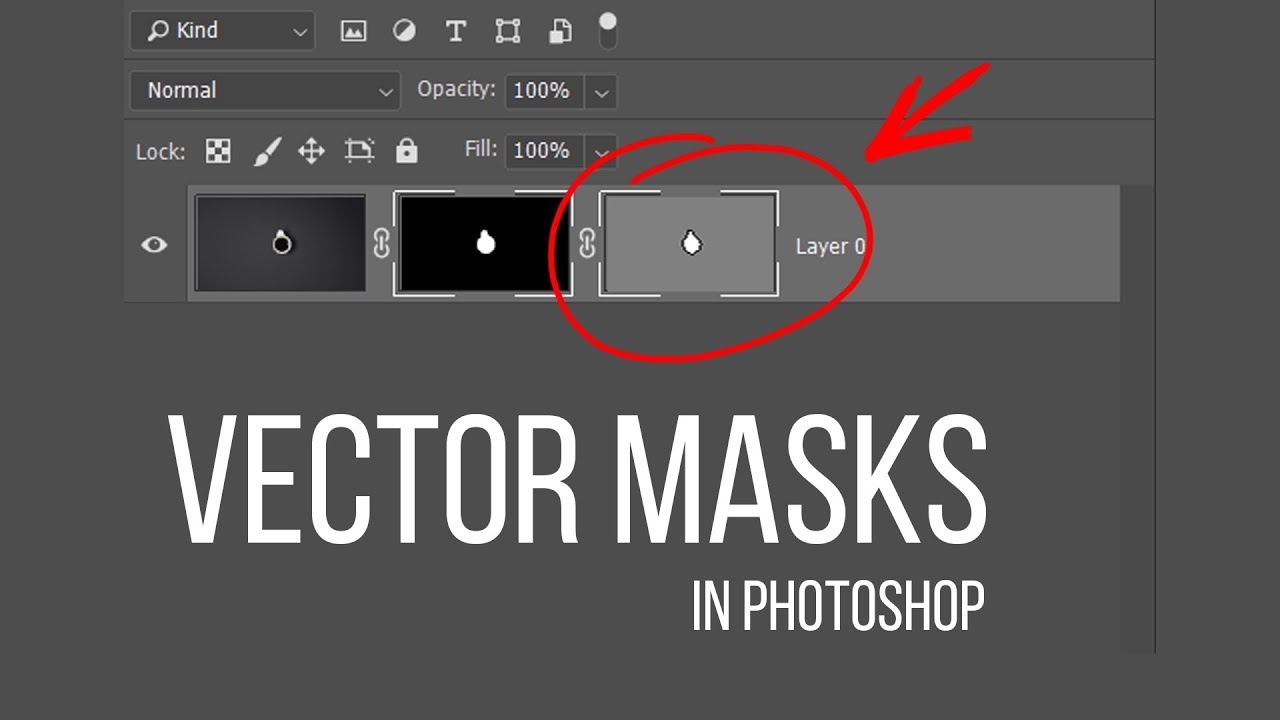Lock transparent pixels on Layer 0

pyautogui.click(x=220, y=150)
